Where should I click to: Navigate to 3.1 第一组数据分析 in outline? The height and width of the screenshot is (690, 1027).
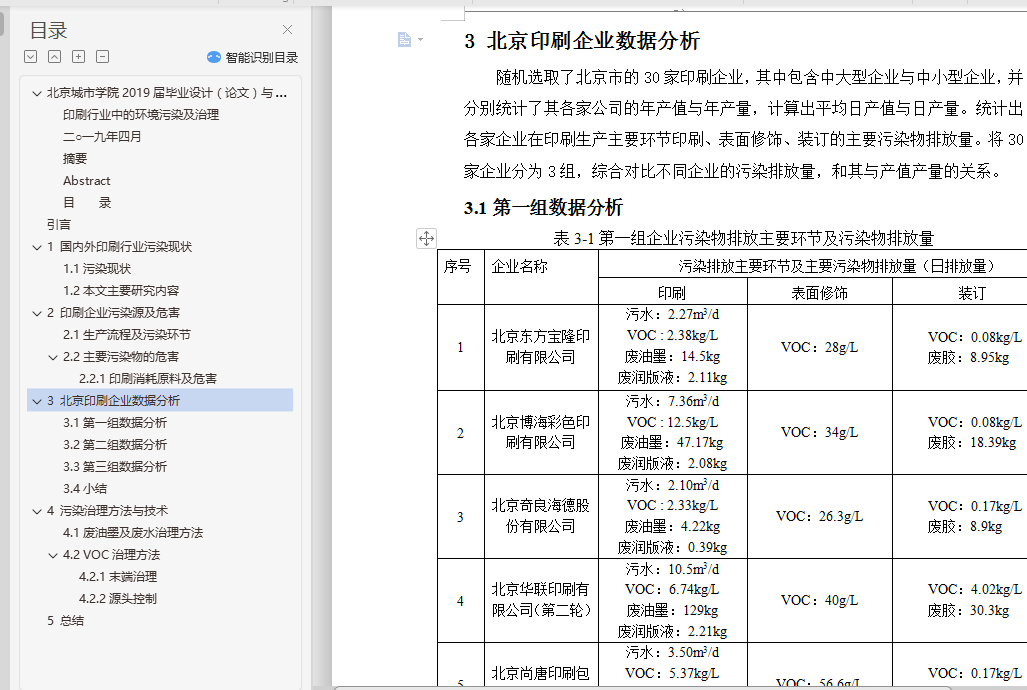click(x=115, y=423)
